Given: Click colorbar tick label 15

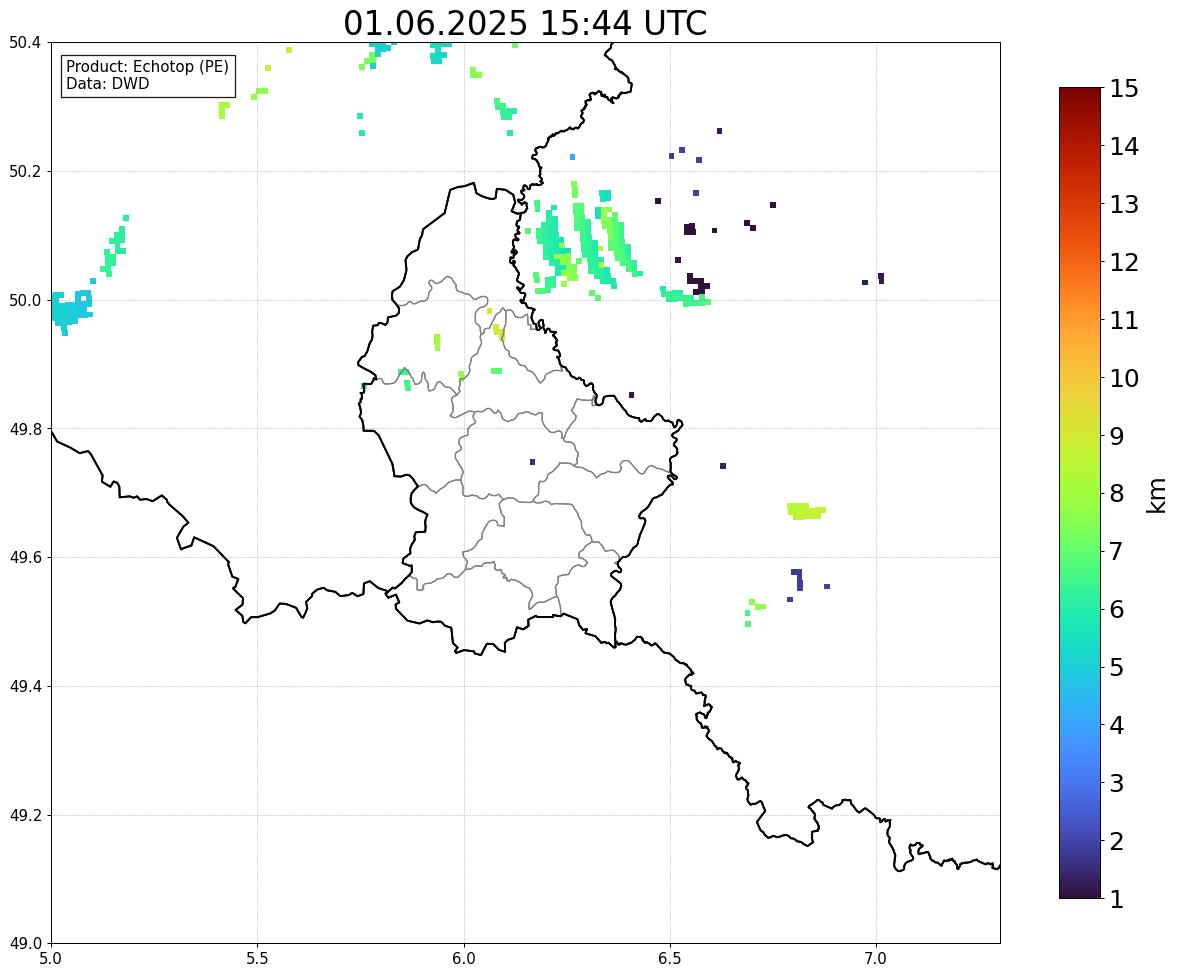Looking at the screenshot, I should 1124,89.
